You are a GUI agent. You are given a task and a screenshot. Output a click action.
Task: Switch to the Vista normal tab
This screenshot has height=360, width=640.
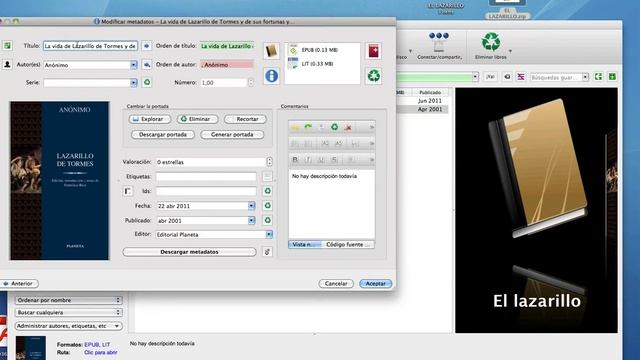(x=305, y=244)
